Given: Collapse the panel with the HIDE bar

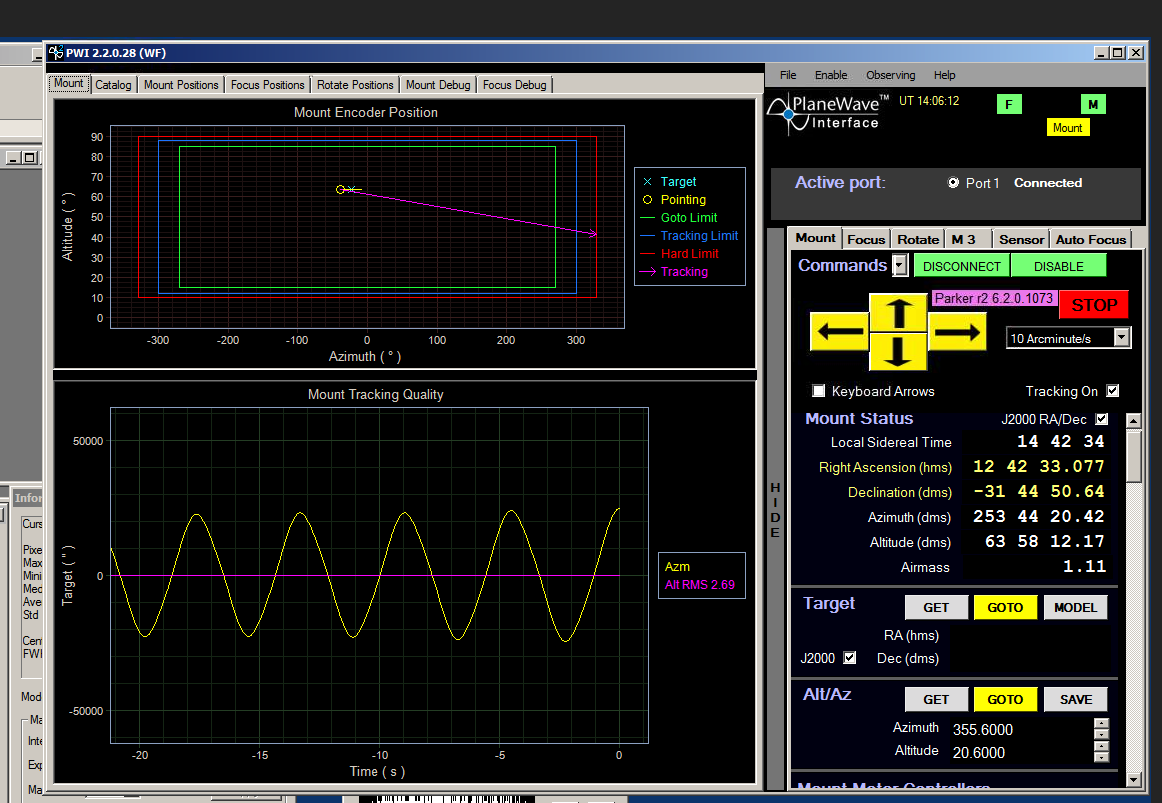Looking at the screenshot, I should (x=775, y=510).
